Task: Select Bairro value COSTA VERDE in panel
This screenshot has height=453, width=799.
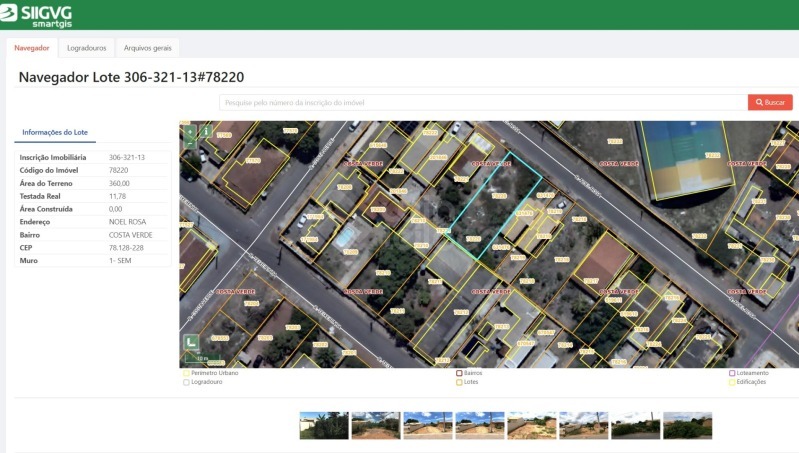Action: tap(130, 235)
